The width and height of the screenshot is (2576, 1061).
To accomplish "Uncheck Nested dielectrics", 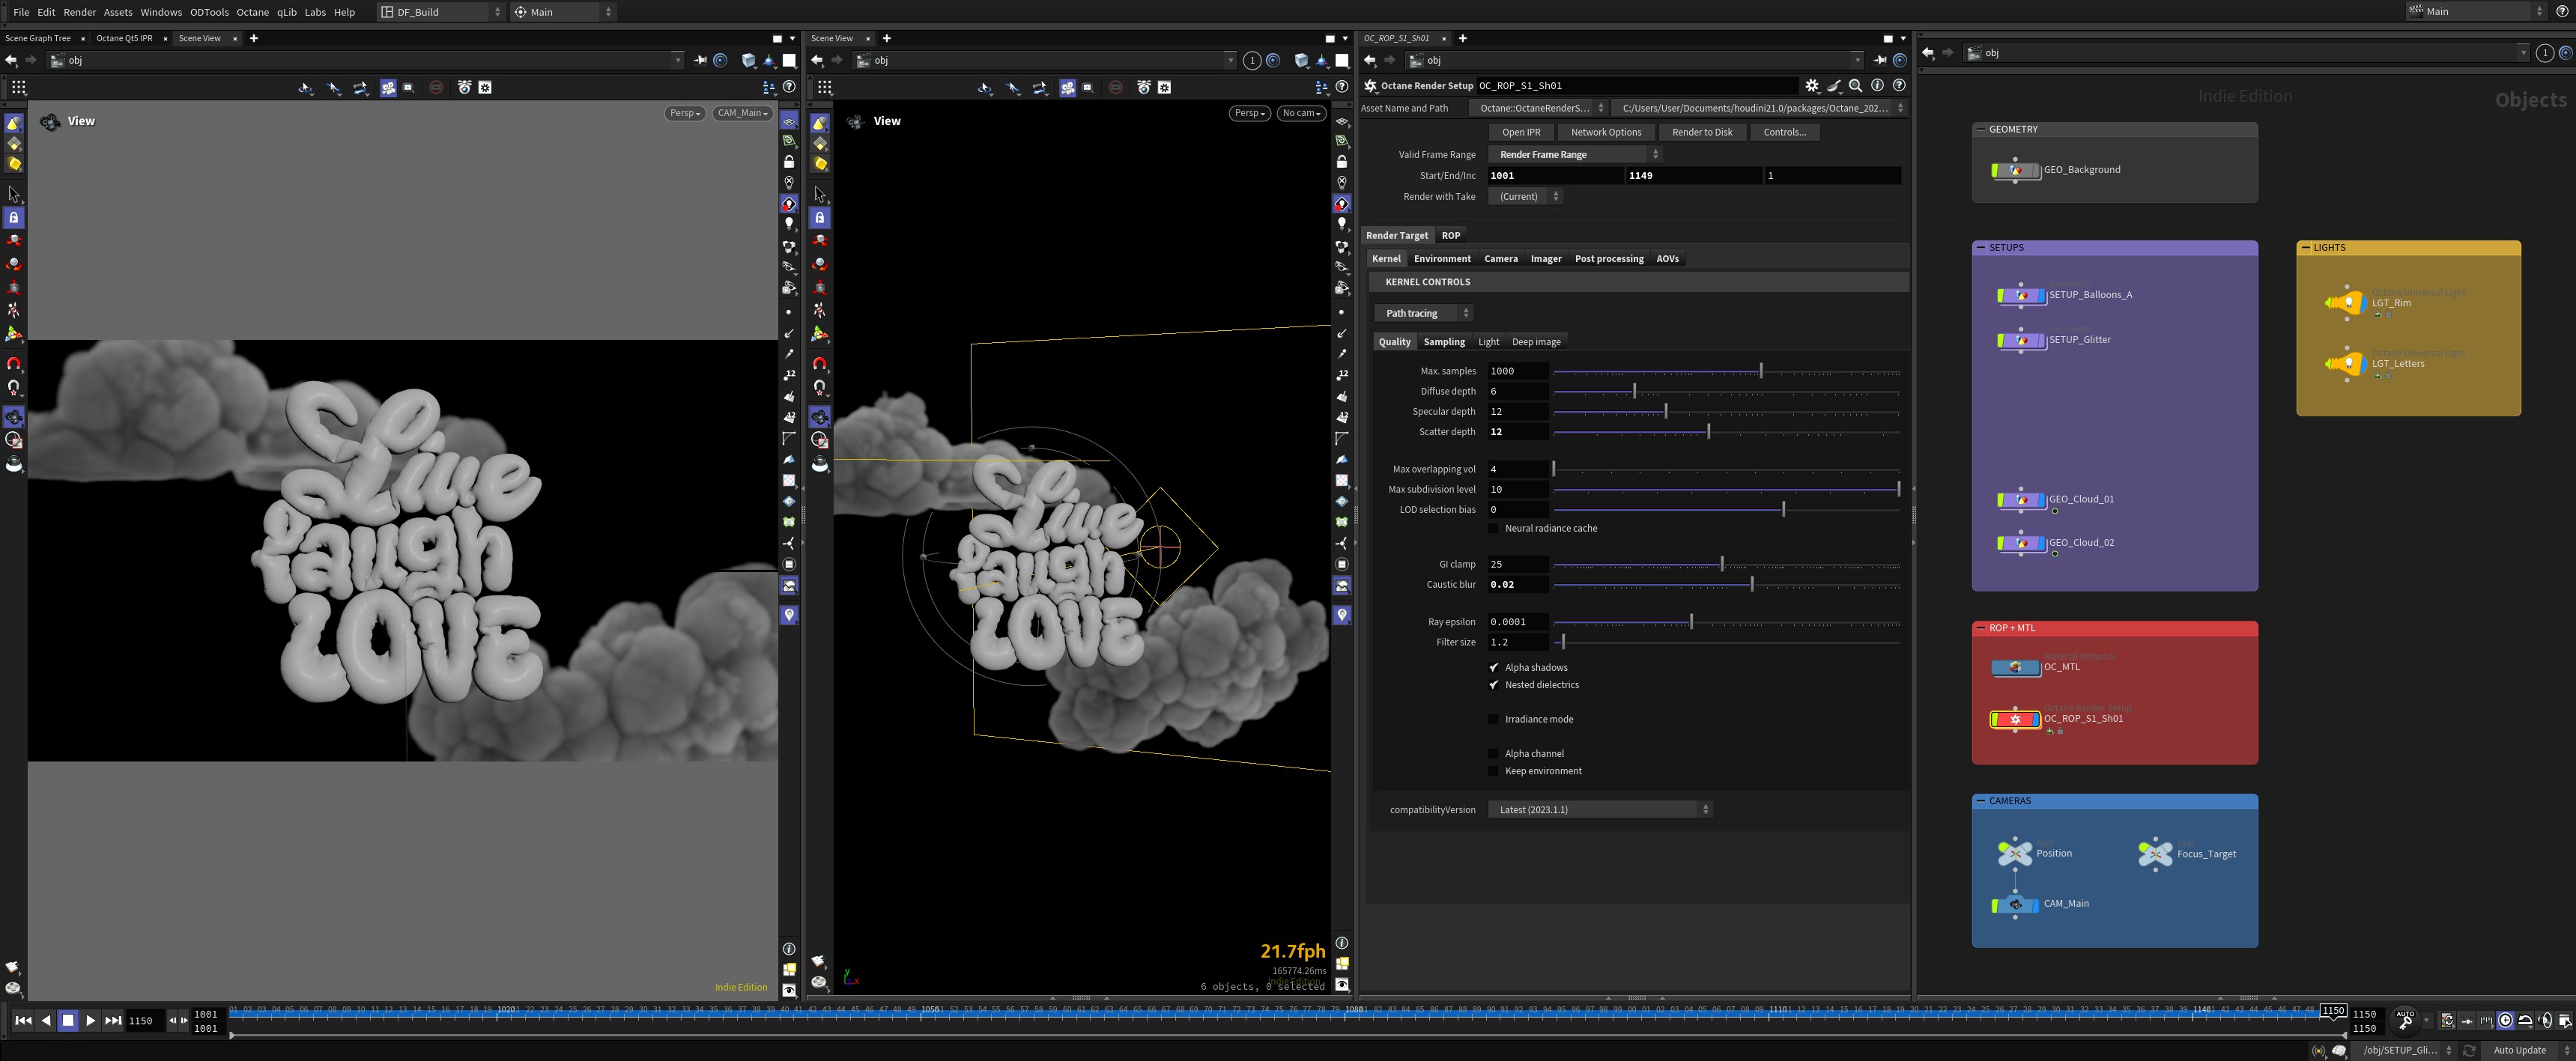I will [1494, 685].
